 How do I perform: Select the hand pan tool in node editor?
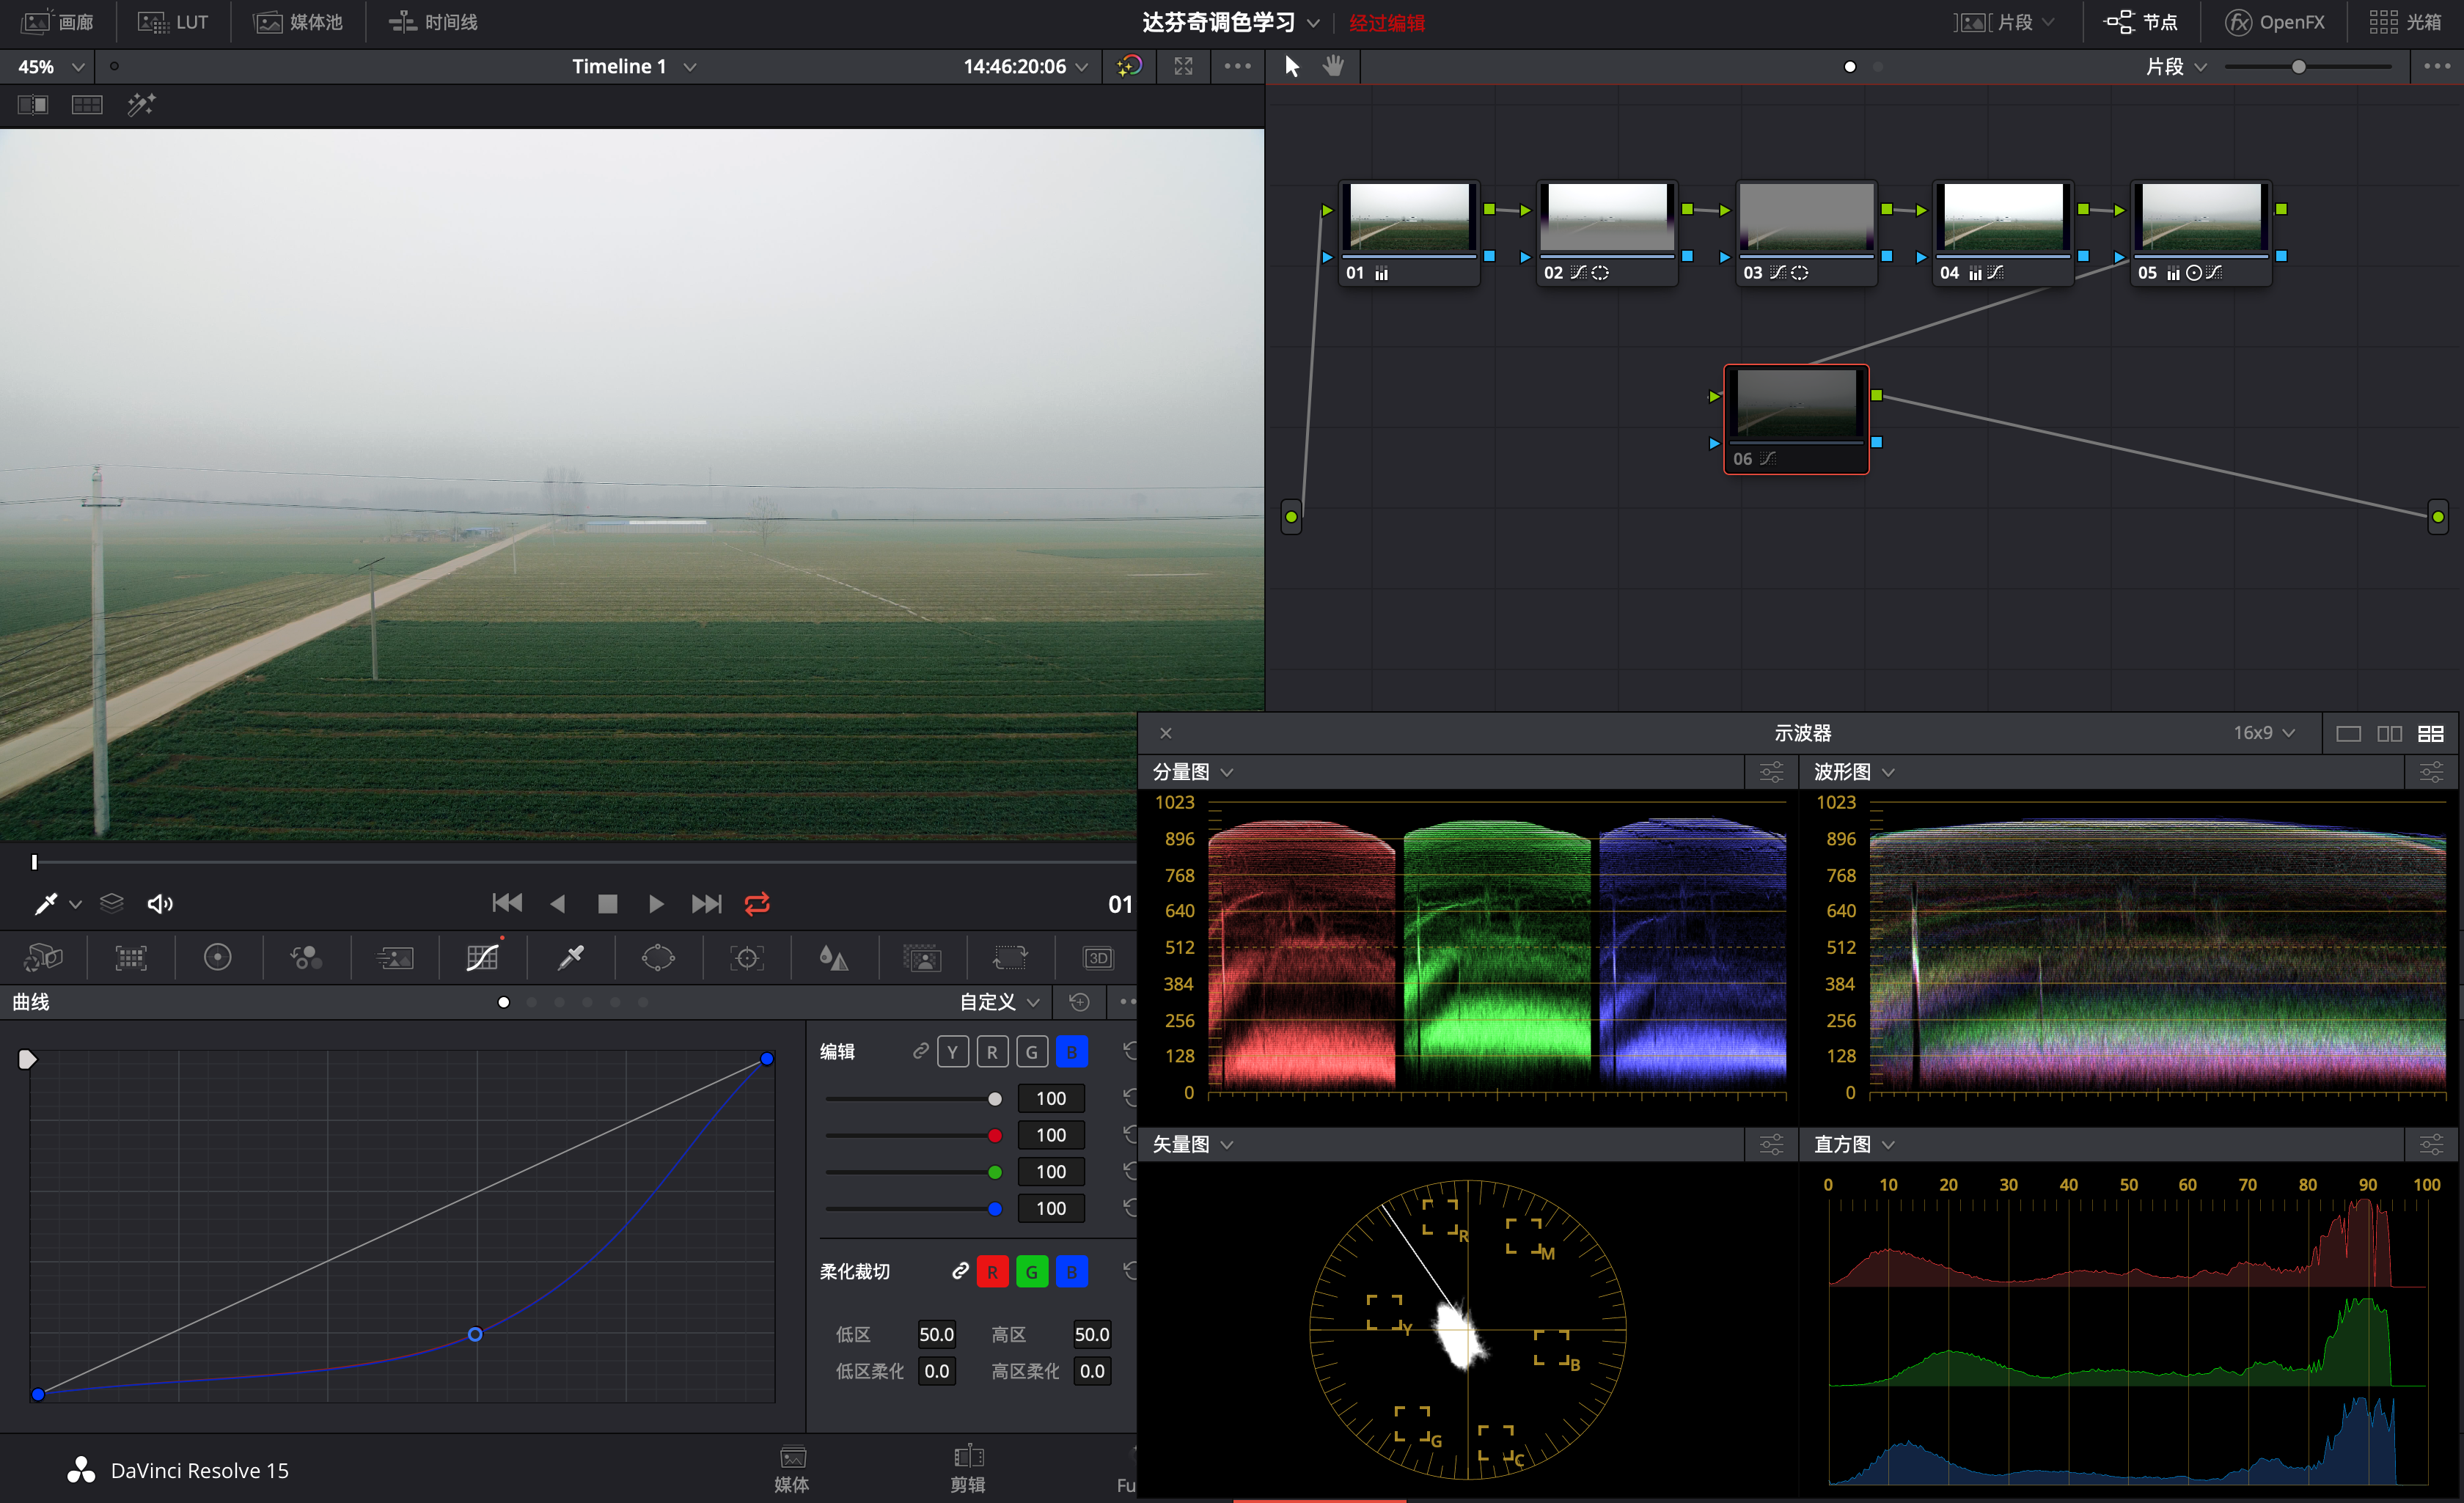(x=1333, y=66)
